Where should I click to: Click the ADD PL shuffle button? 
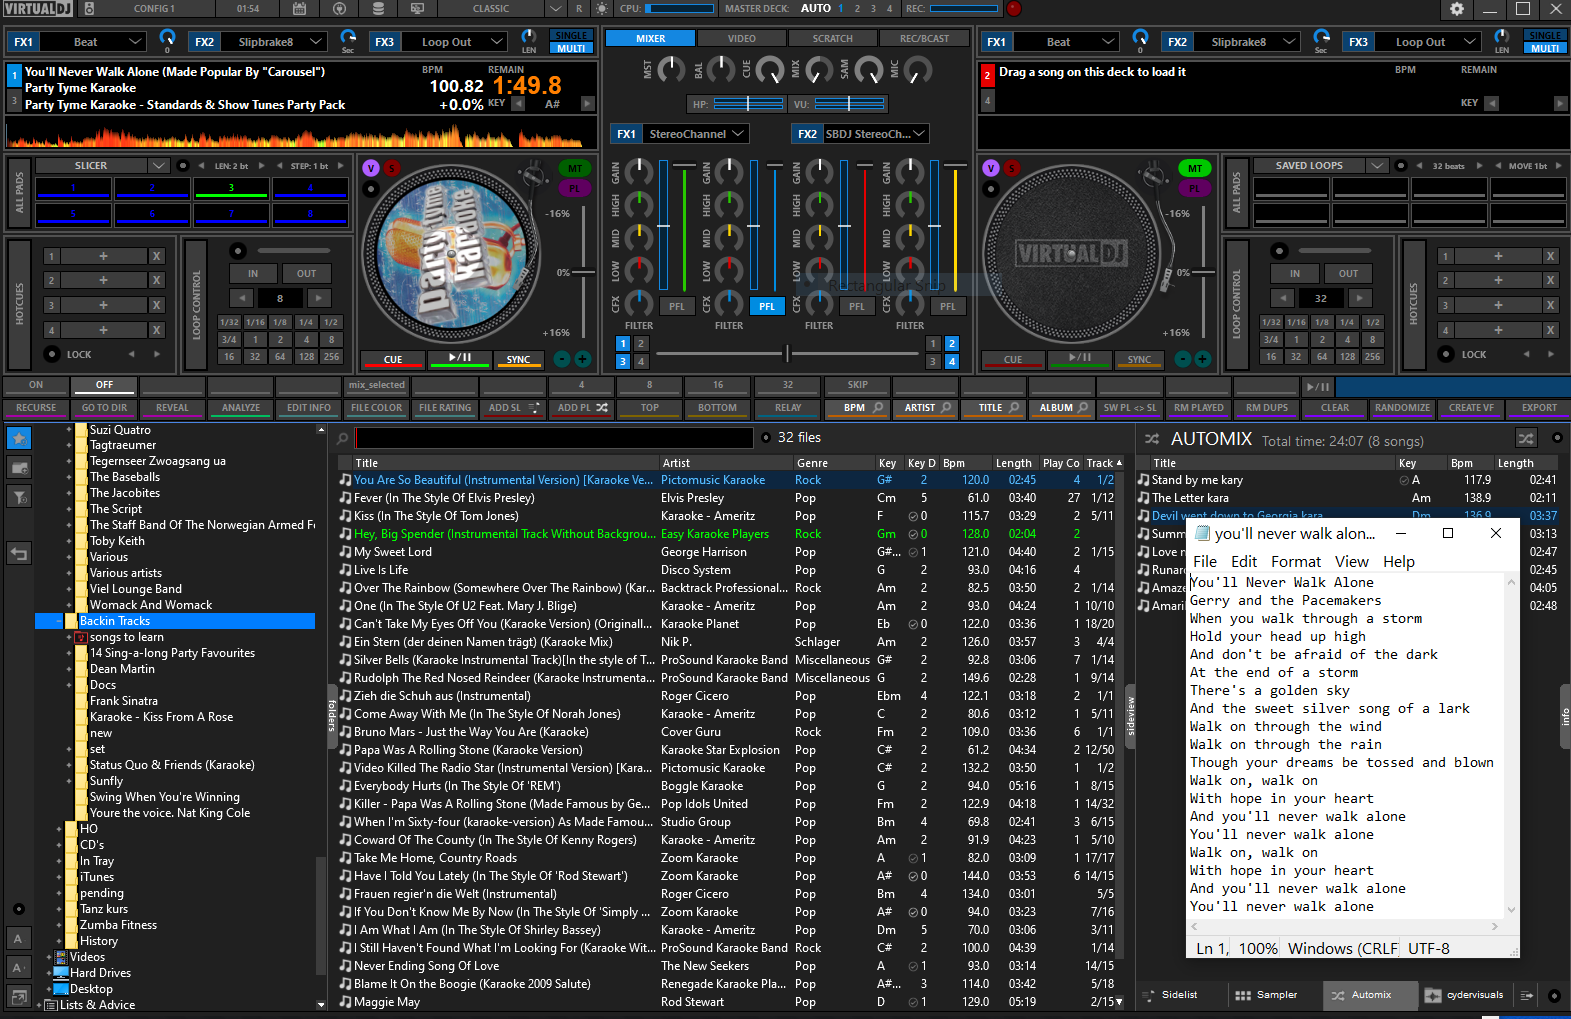583,408
